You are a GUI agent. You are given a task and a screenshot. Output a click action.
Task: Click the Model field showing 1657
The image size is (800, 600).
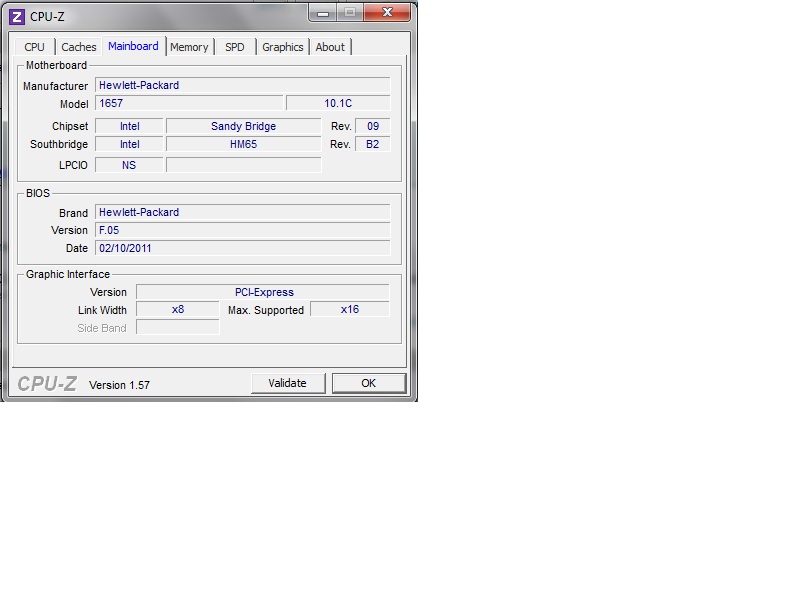(189, 103)
